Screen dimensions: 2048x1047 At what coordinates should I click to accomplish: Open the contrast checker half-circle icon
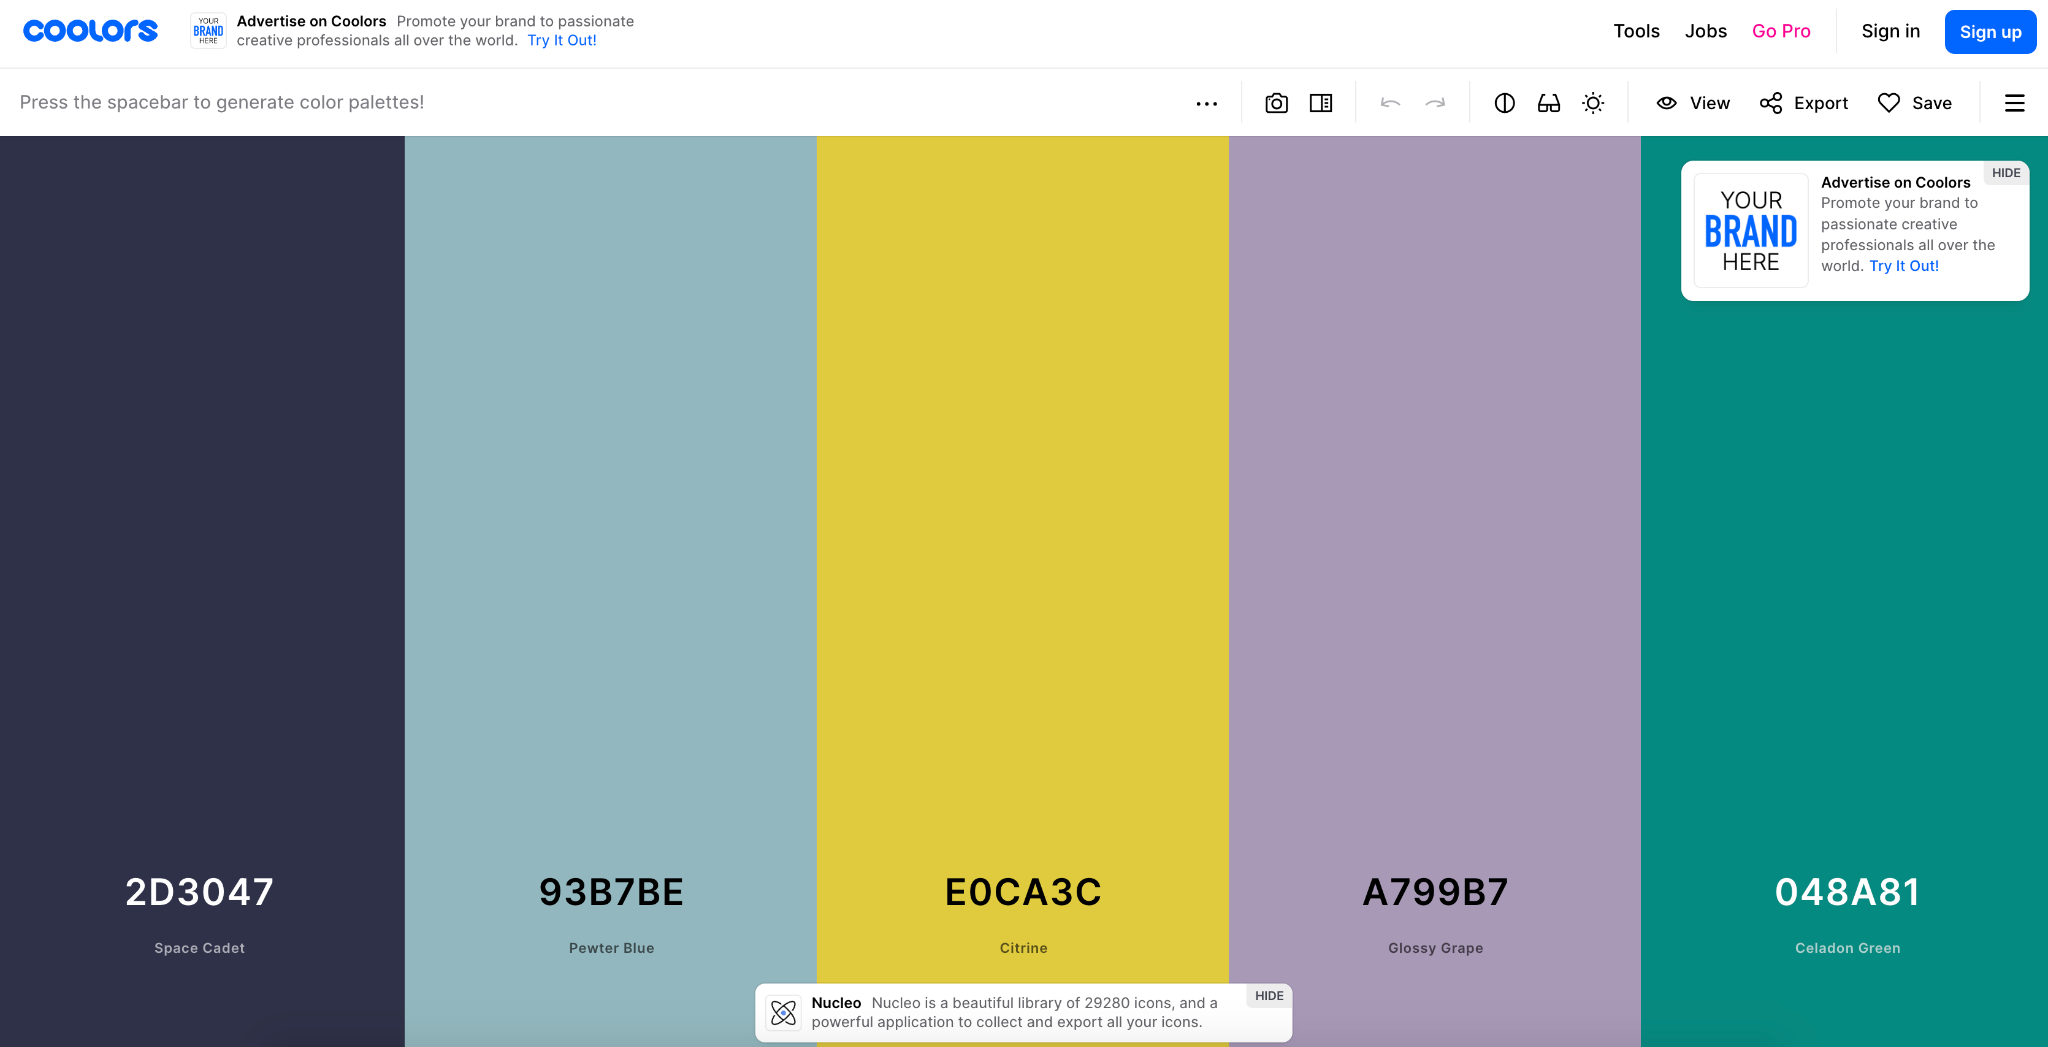click(x=1504, y=103)
